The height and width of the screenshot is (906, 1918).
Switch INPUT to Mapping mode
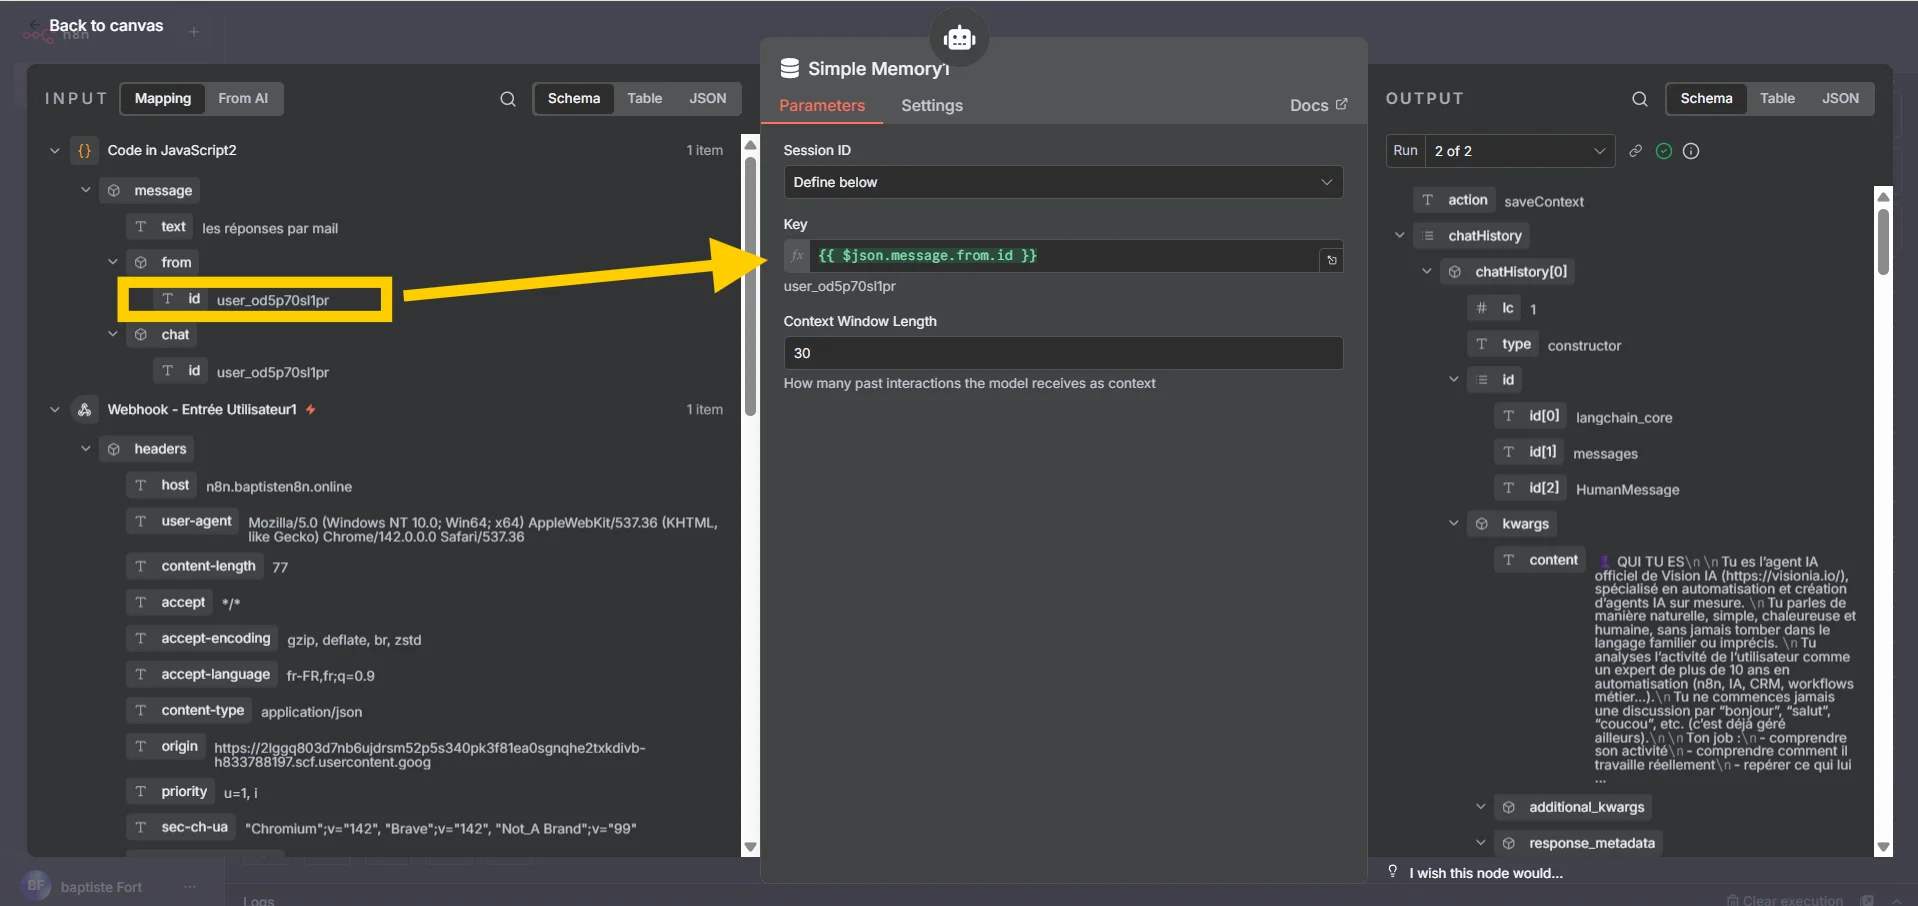163,99
